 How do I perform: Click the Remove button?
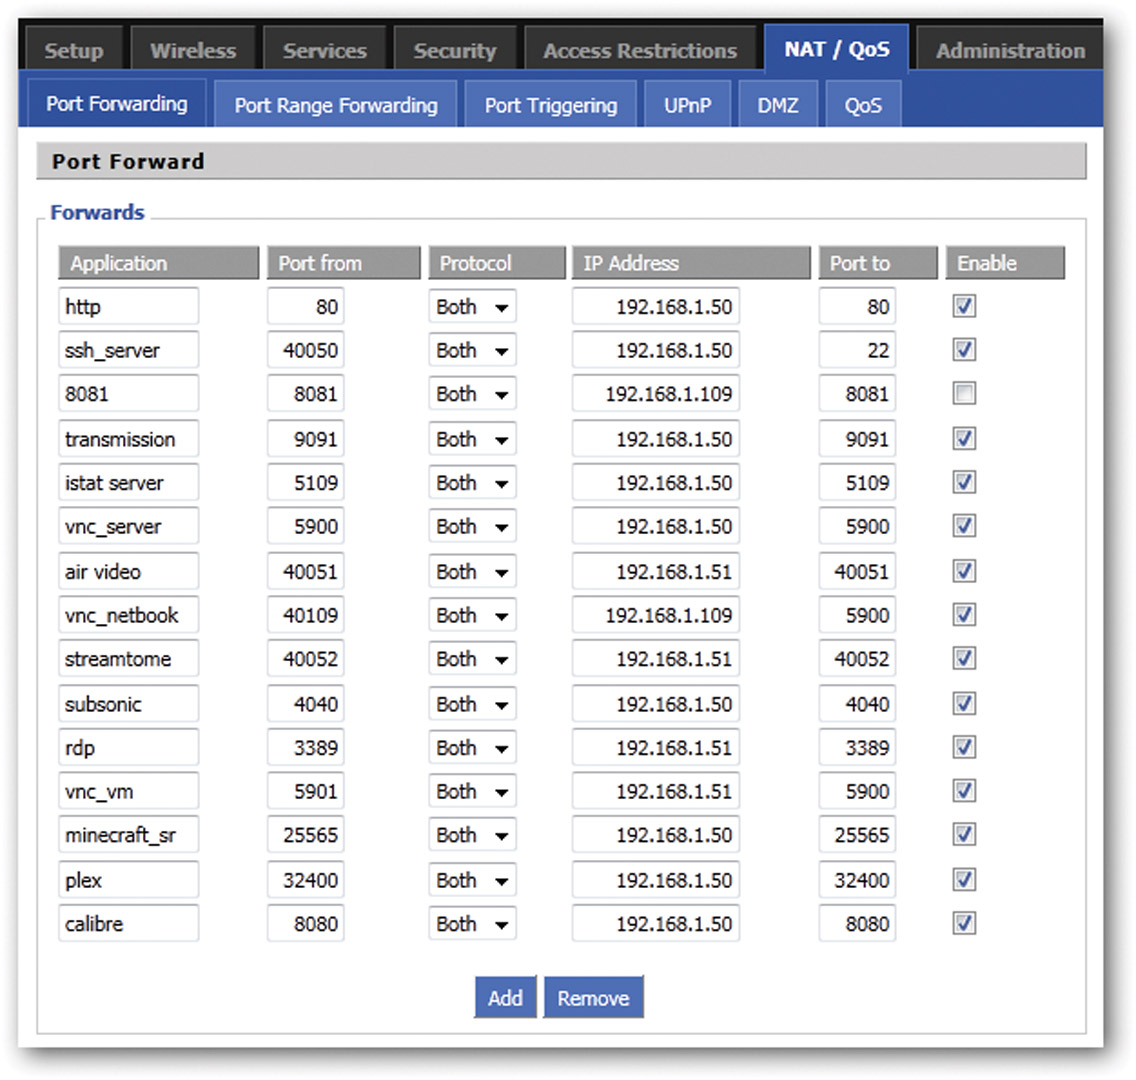click(594, 997)
